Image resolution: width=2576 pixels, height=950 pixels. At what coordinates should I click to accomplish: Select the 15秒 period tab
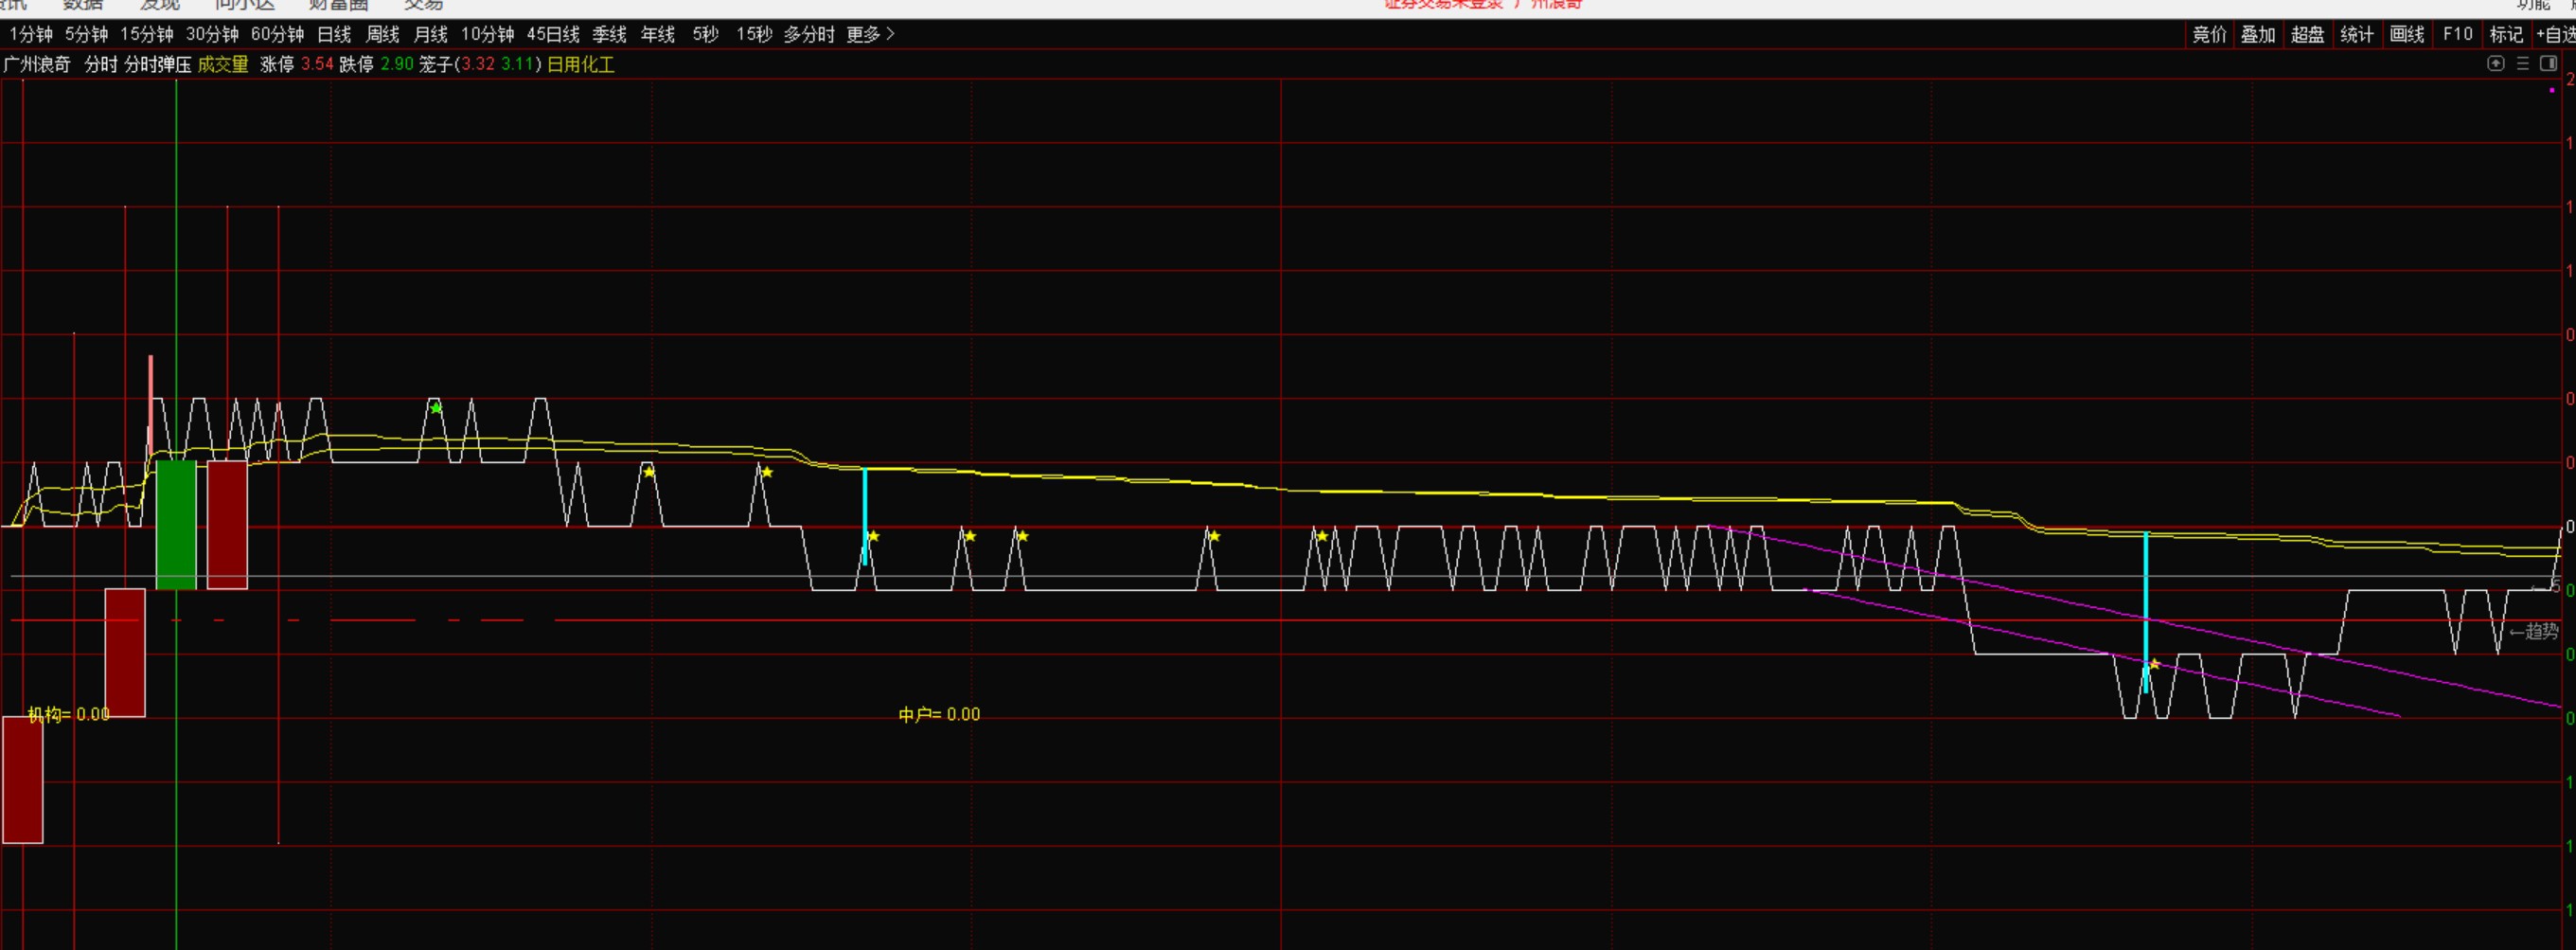[x=754, y=35]
